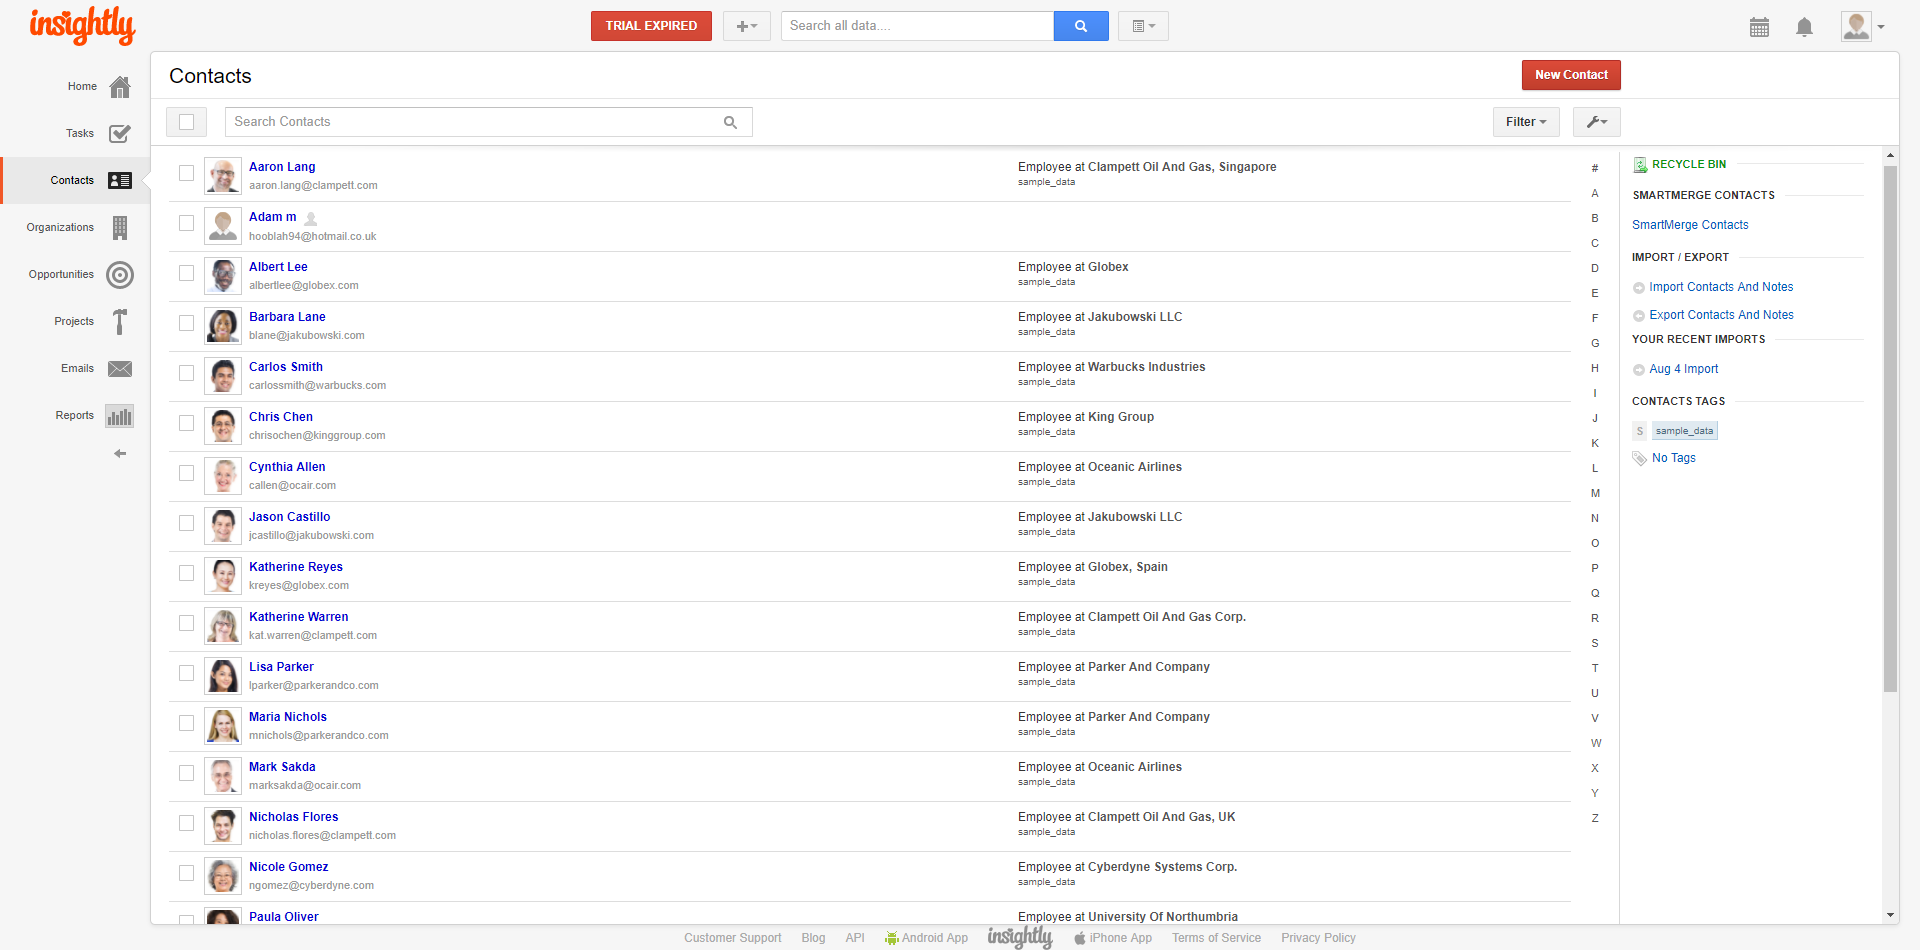The image size is (1920, 950).
Task: Click the blue global search button
Action: coord(1081,26)
